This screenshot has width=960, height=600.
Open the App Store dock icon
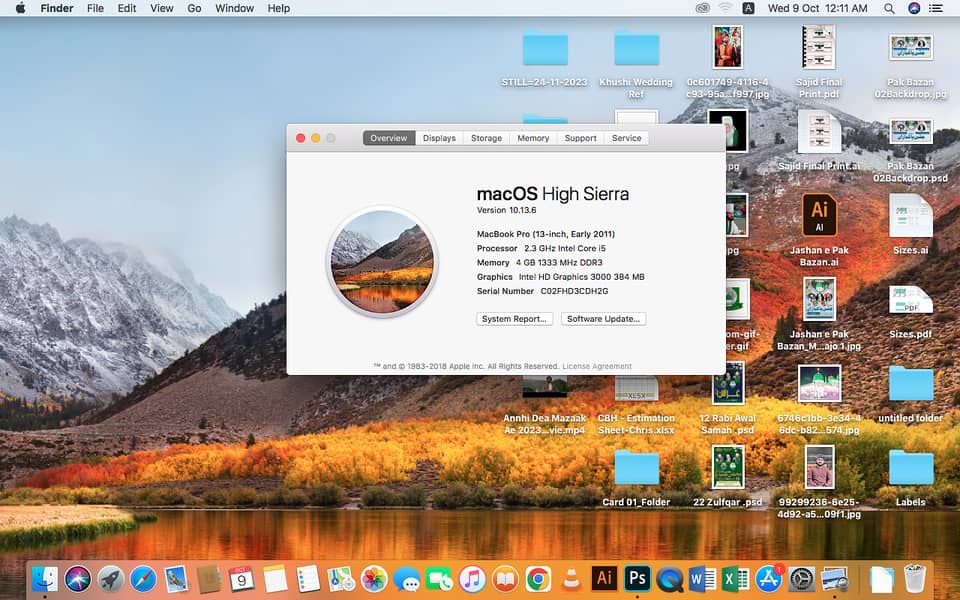[x=768, y=578]
